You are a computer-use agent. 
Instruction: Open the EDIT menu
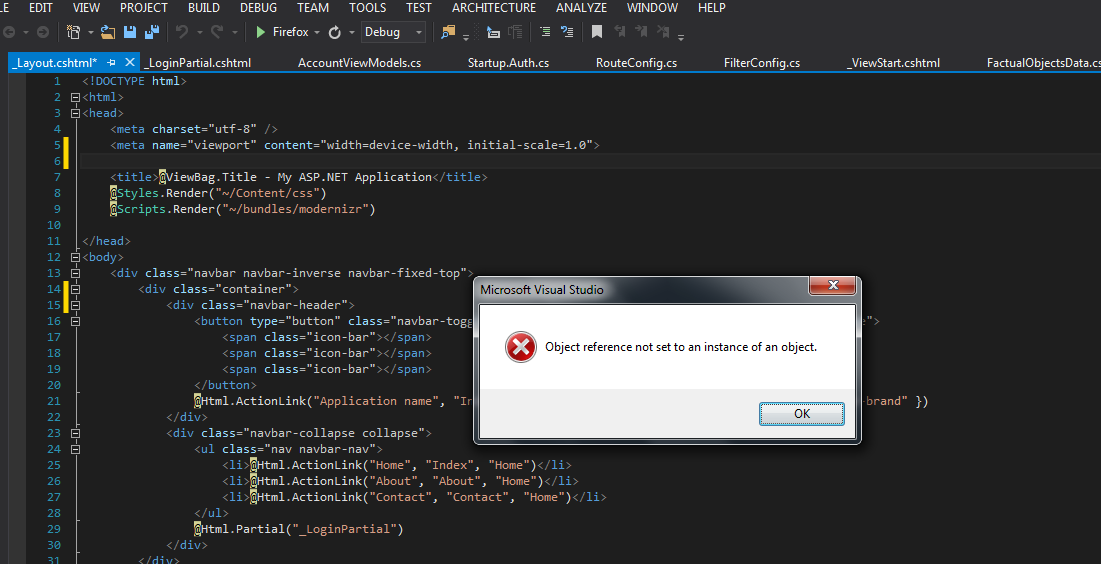click(41, 8)
